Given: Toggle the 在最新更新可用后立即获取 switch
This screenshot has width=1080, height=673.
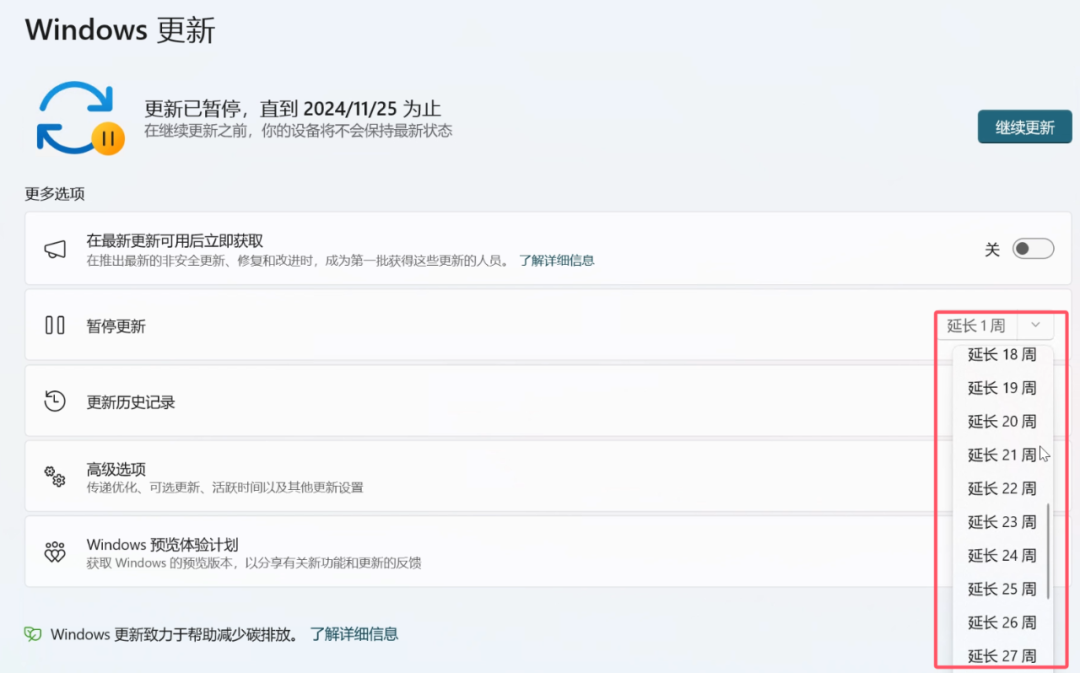Looking at the screenshot, I should click(x=1032, y=249).
